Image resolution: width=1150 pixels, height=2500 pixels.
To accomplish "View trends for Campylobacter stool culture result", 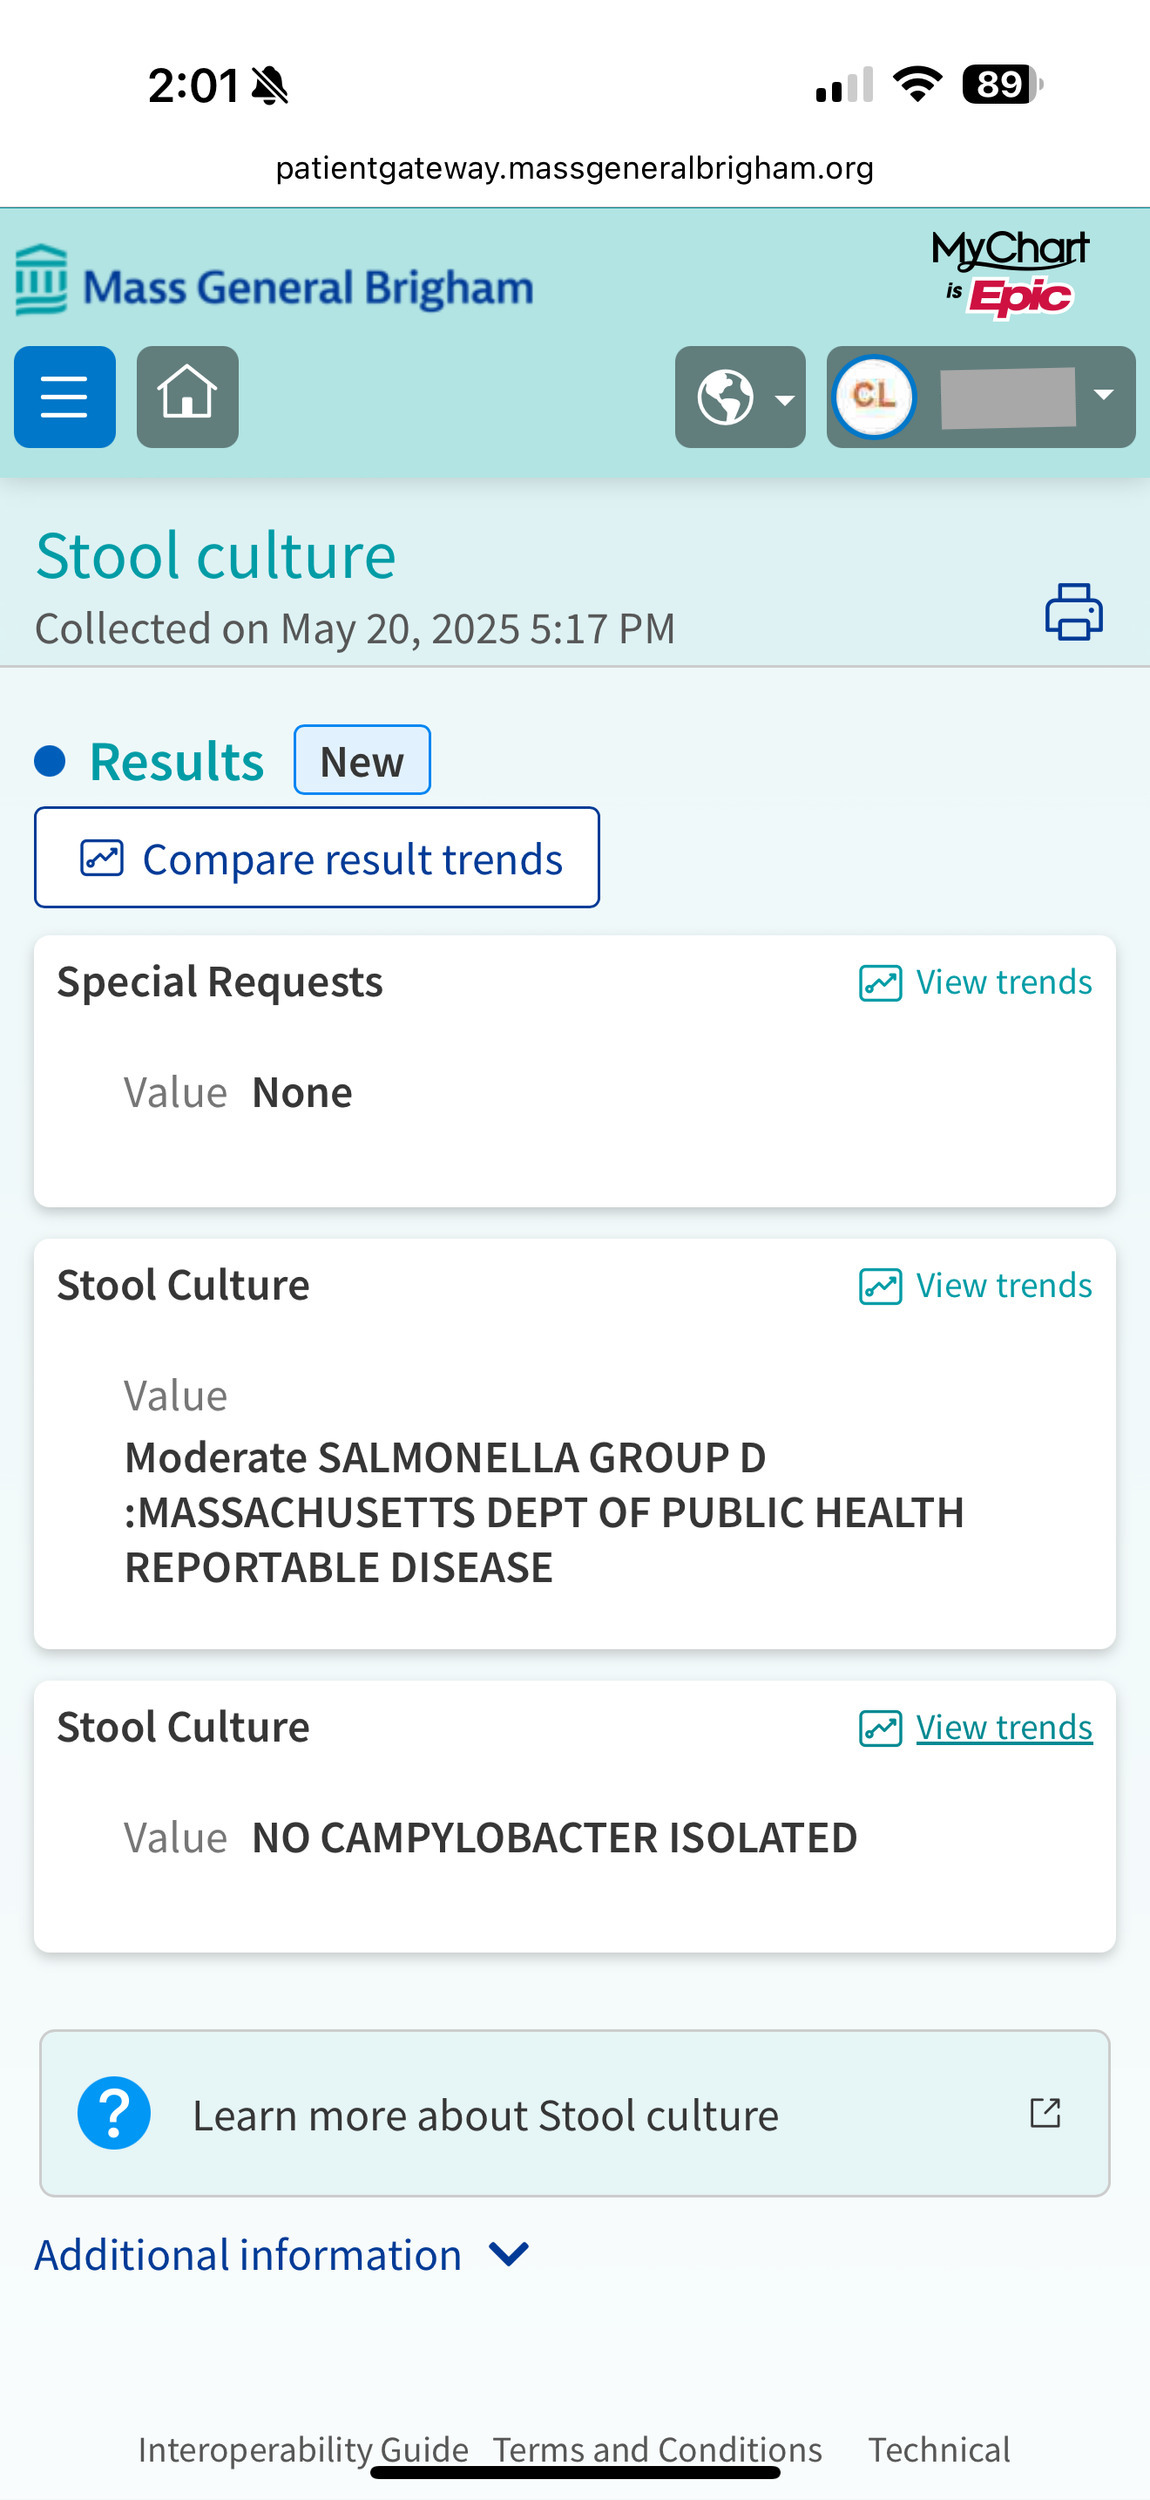I will (x=976, y=1727).
